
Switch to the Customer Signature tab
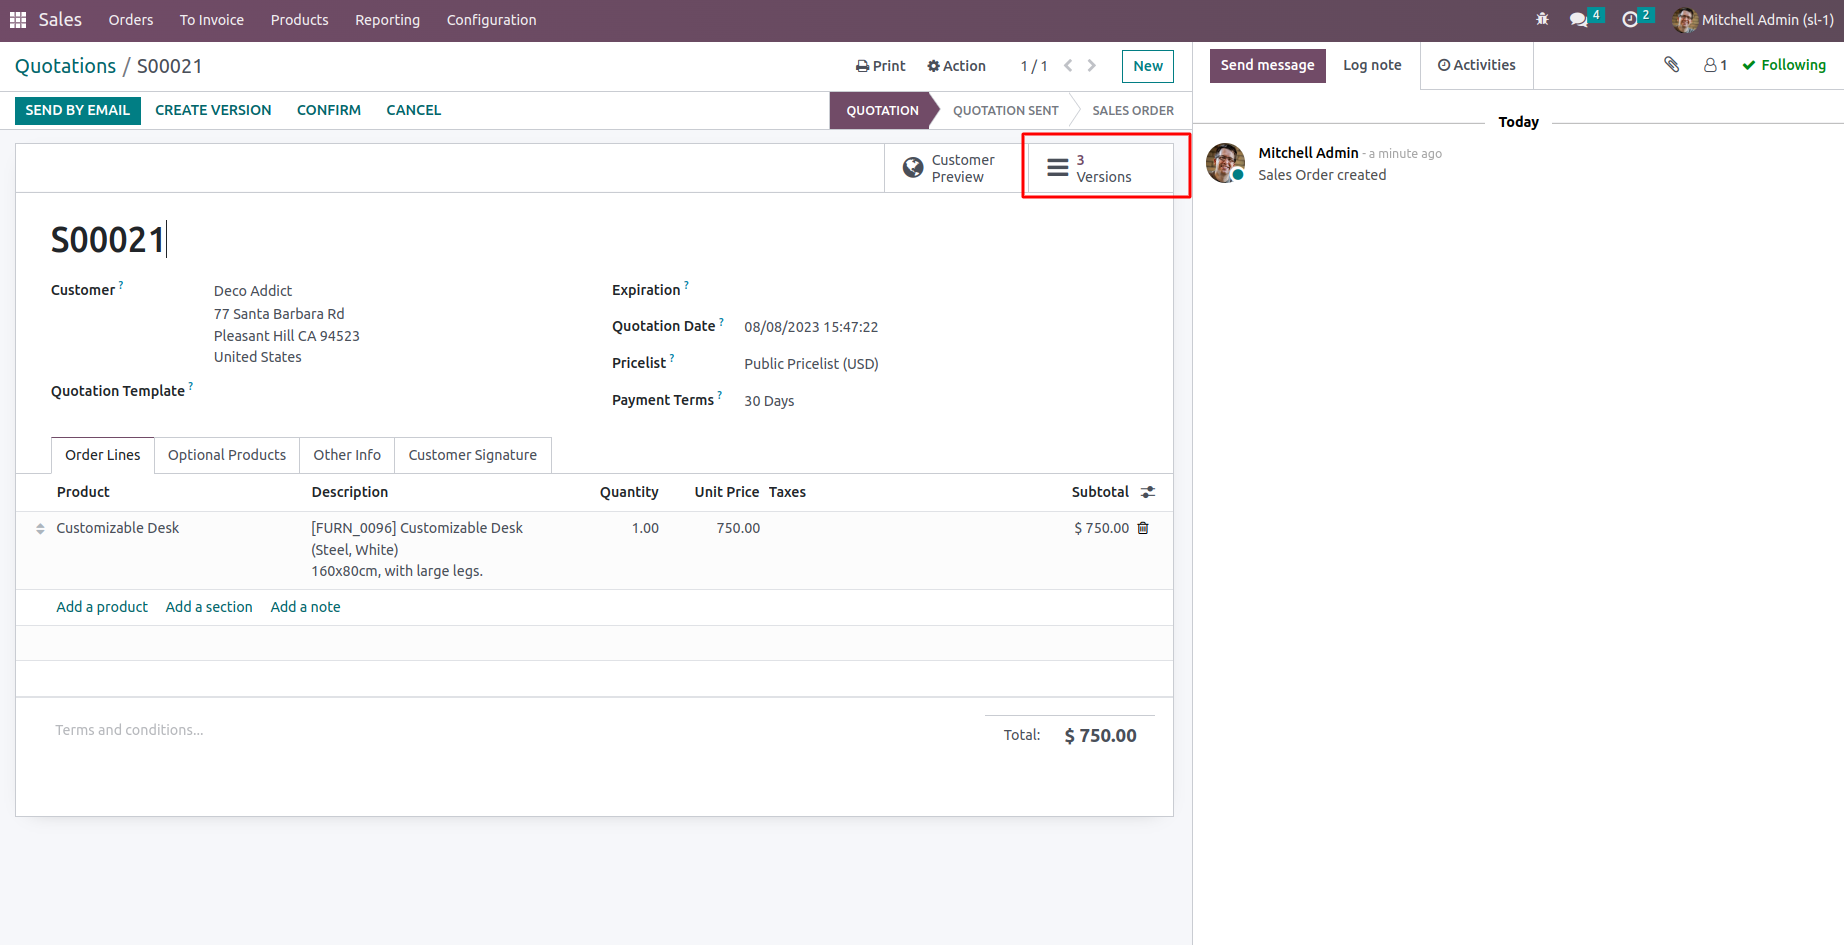coord(473,455)
